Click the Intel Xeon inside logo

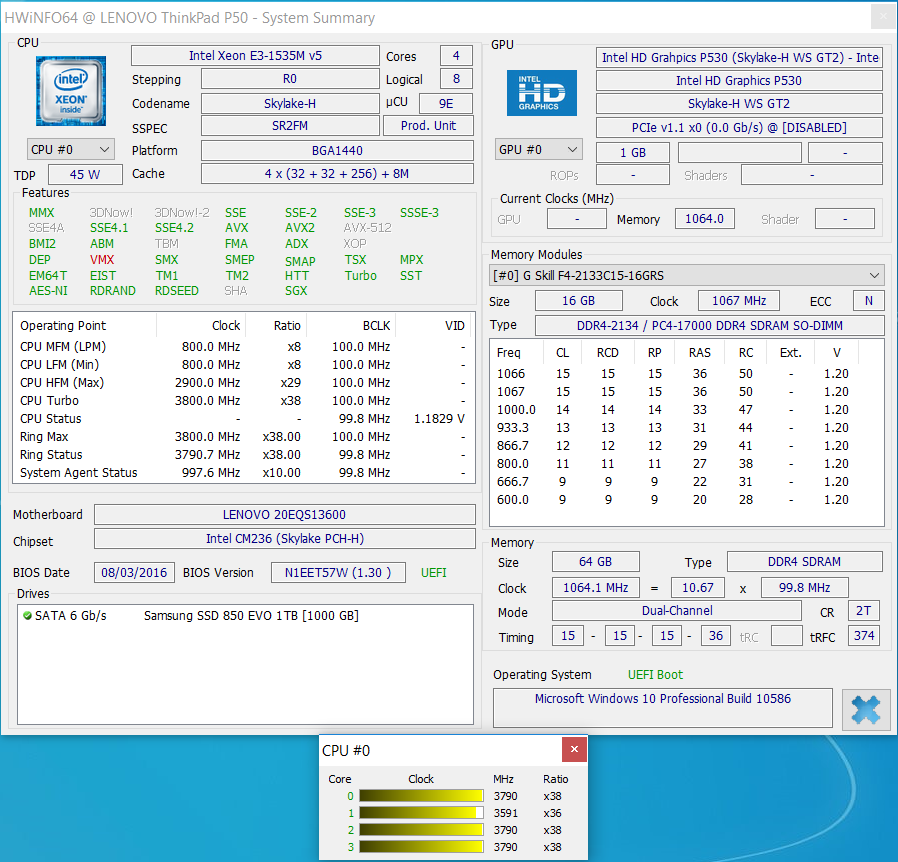[x=71, y=90]
